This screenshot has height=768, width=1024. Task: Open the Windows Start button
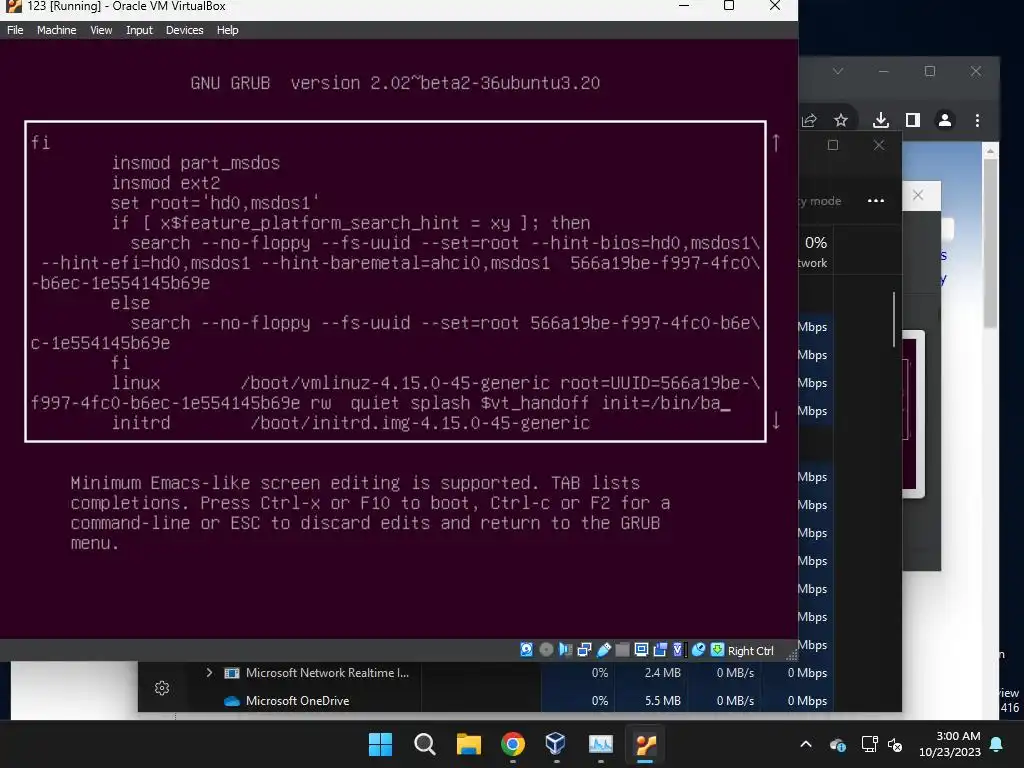[x=381, y=744]
